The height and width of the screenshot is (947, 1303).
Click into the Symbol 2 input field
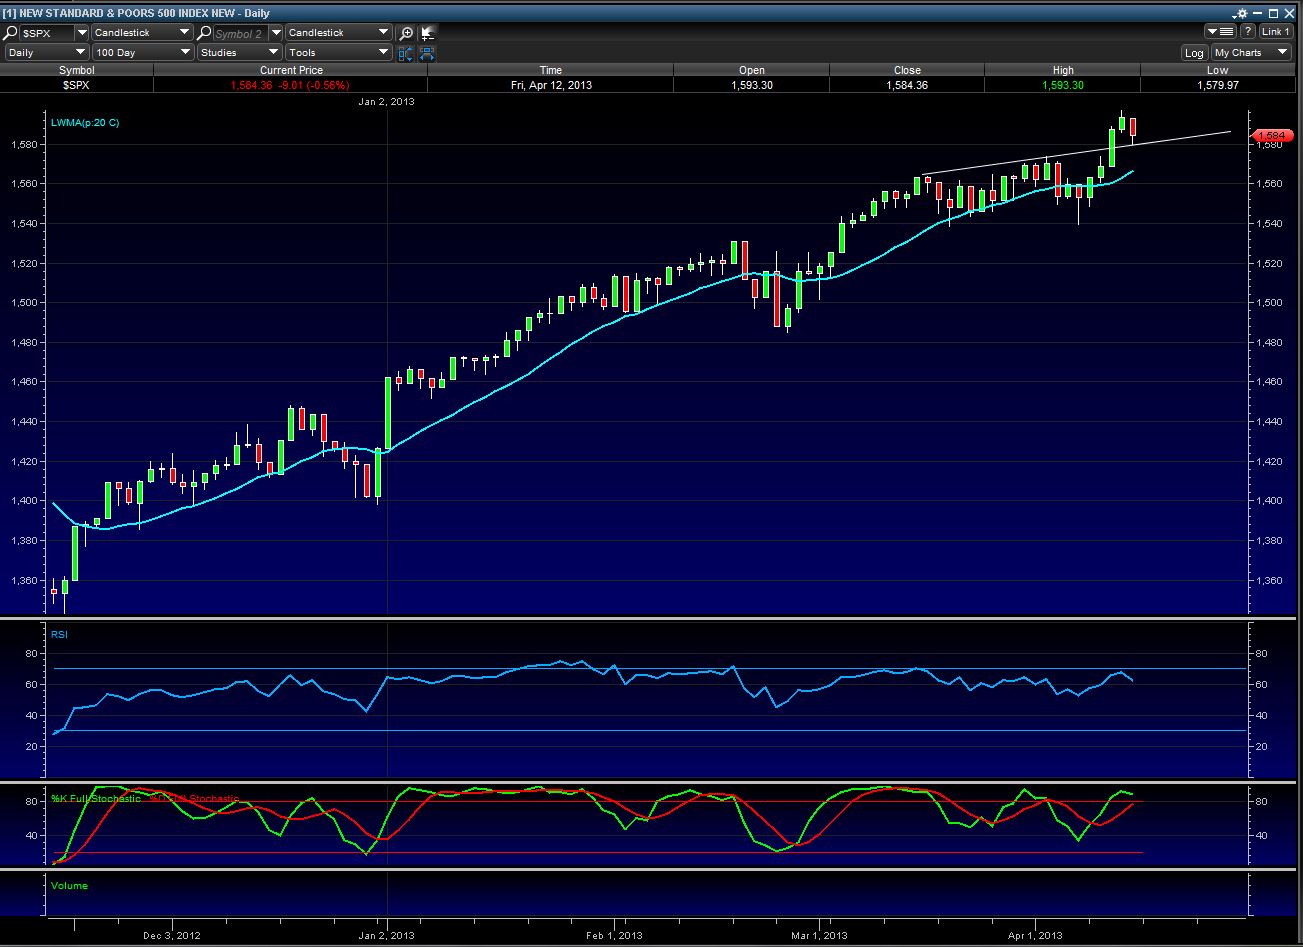(x=240, y=33)
